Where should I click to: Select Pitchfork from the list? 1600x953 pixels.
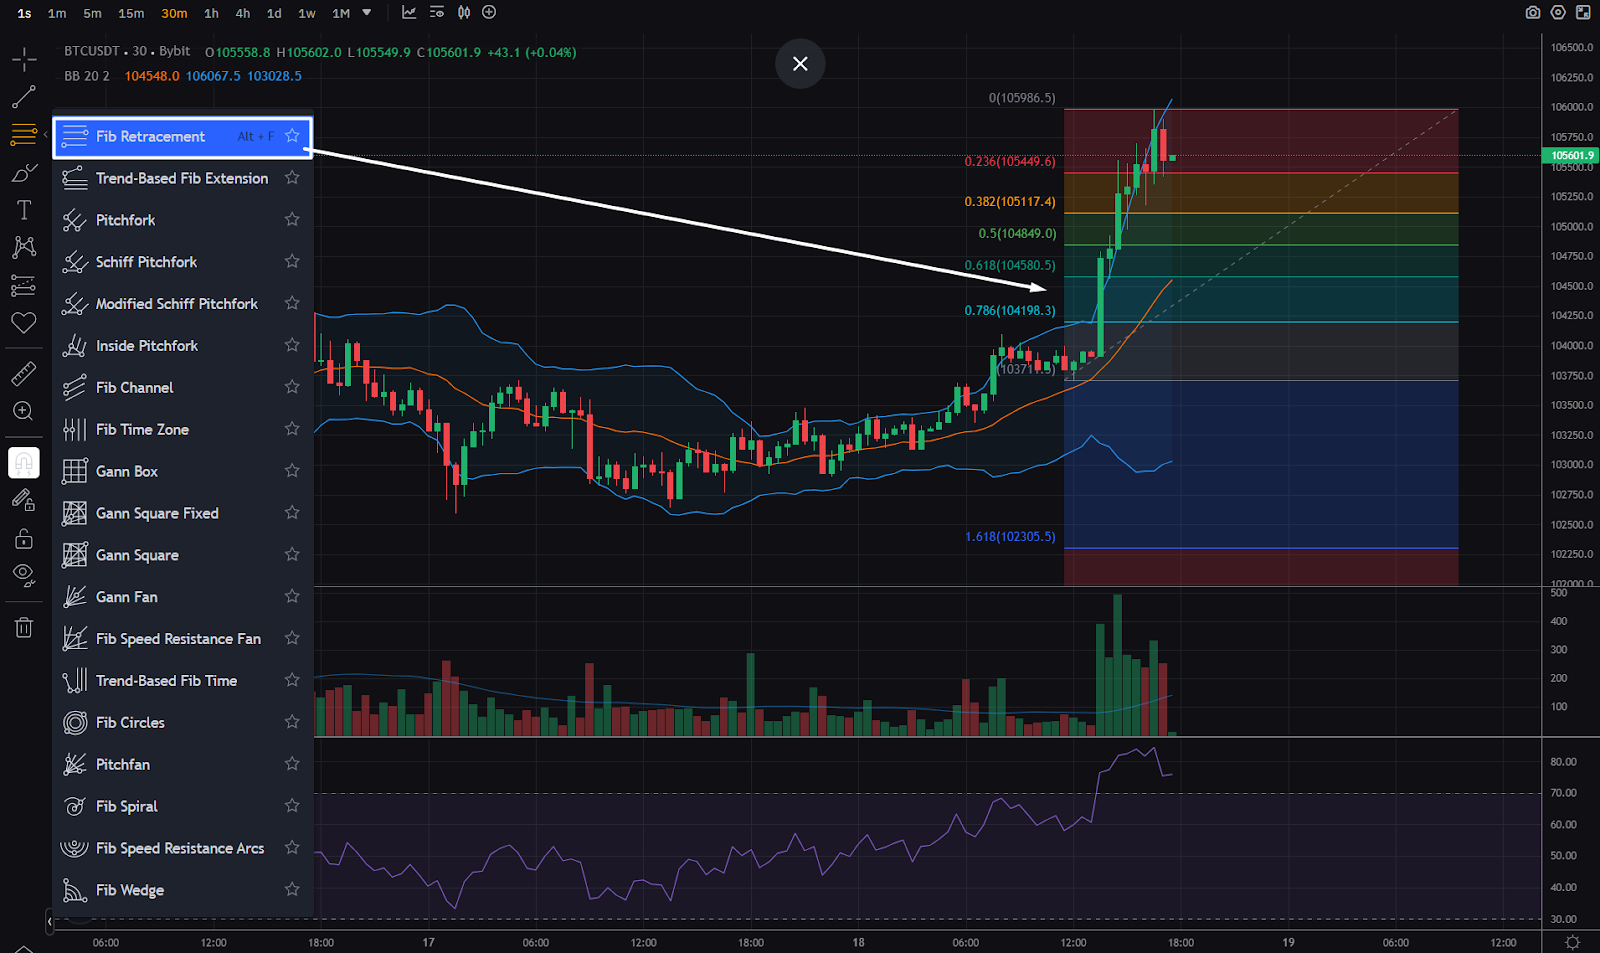[x=183, y=220]
